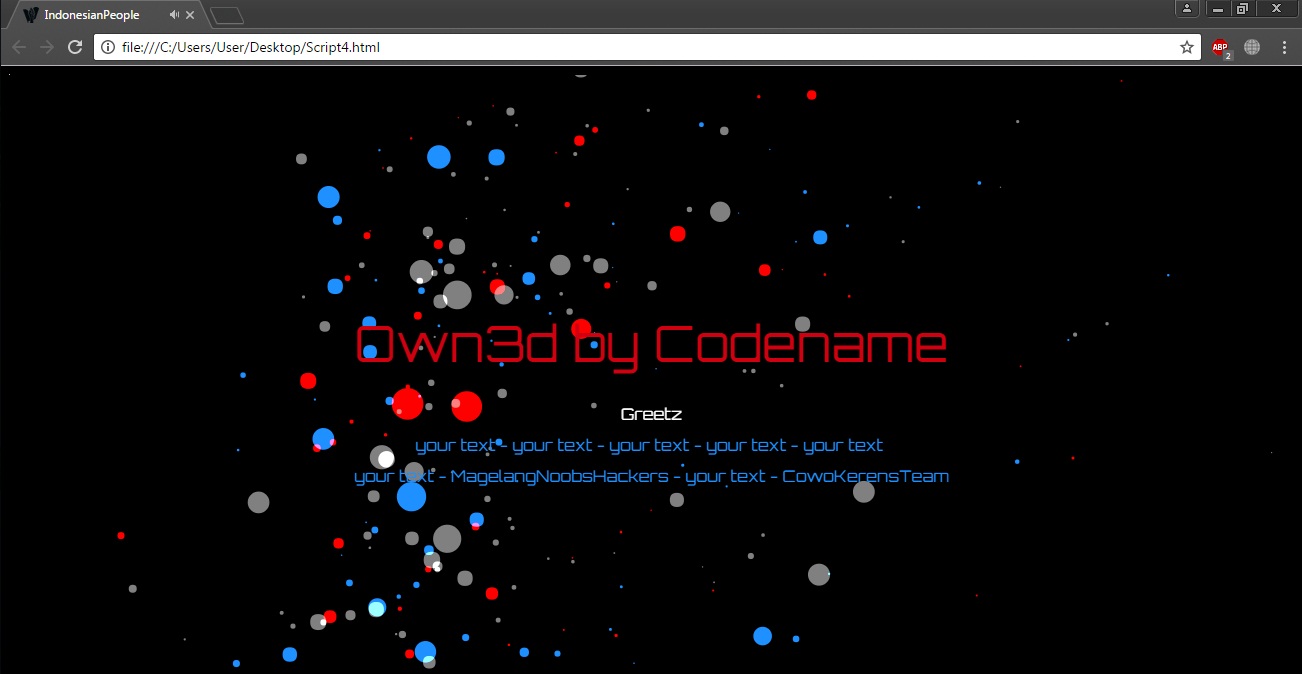
Task: Open a new browser tab
Action: pos(225,15)
